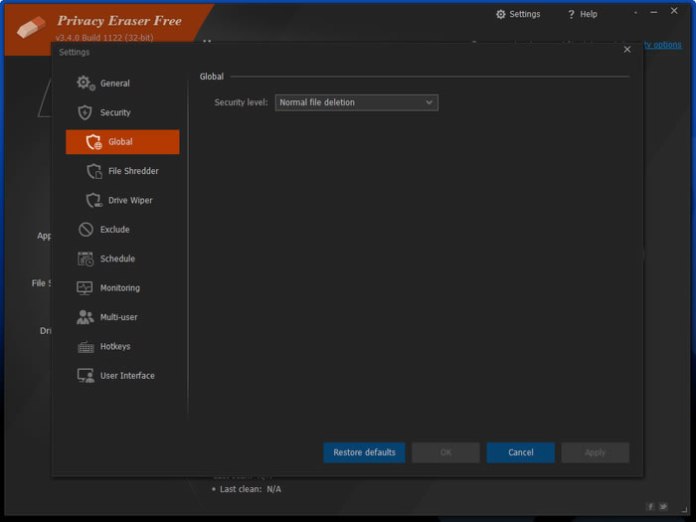Click the Security shield icon

click(86, 113)
